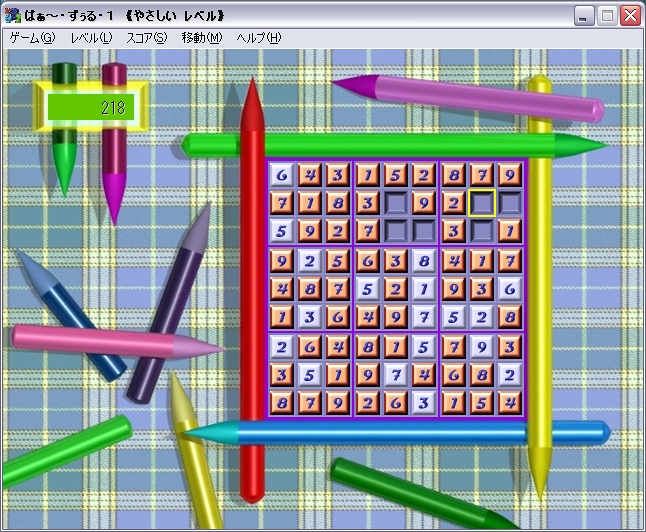Click the 4 tile in grid's bottom-right corner
Screen dimensions: 646x532
[x=510, y=403]
